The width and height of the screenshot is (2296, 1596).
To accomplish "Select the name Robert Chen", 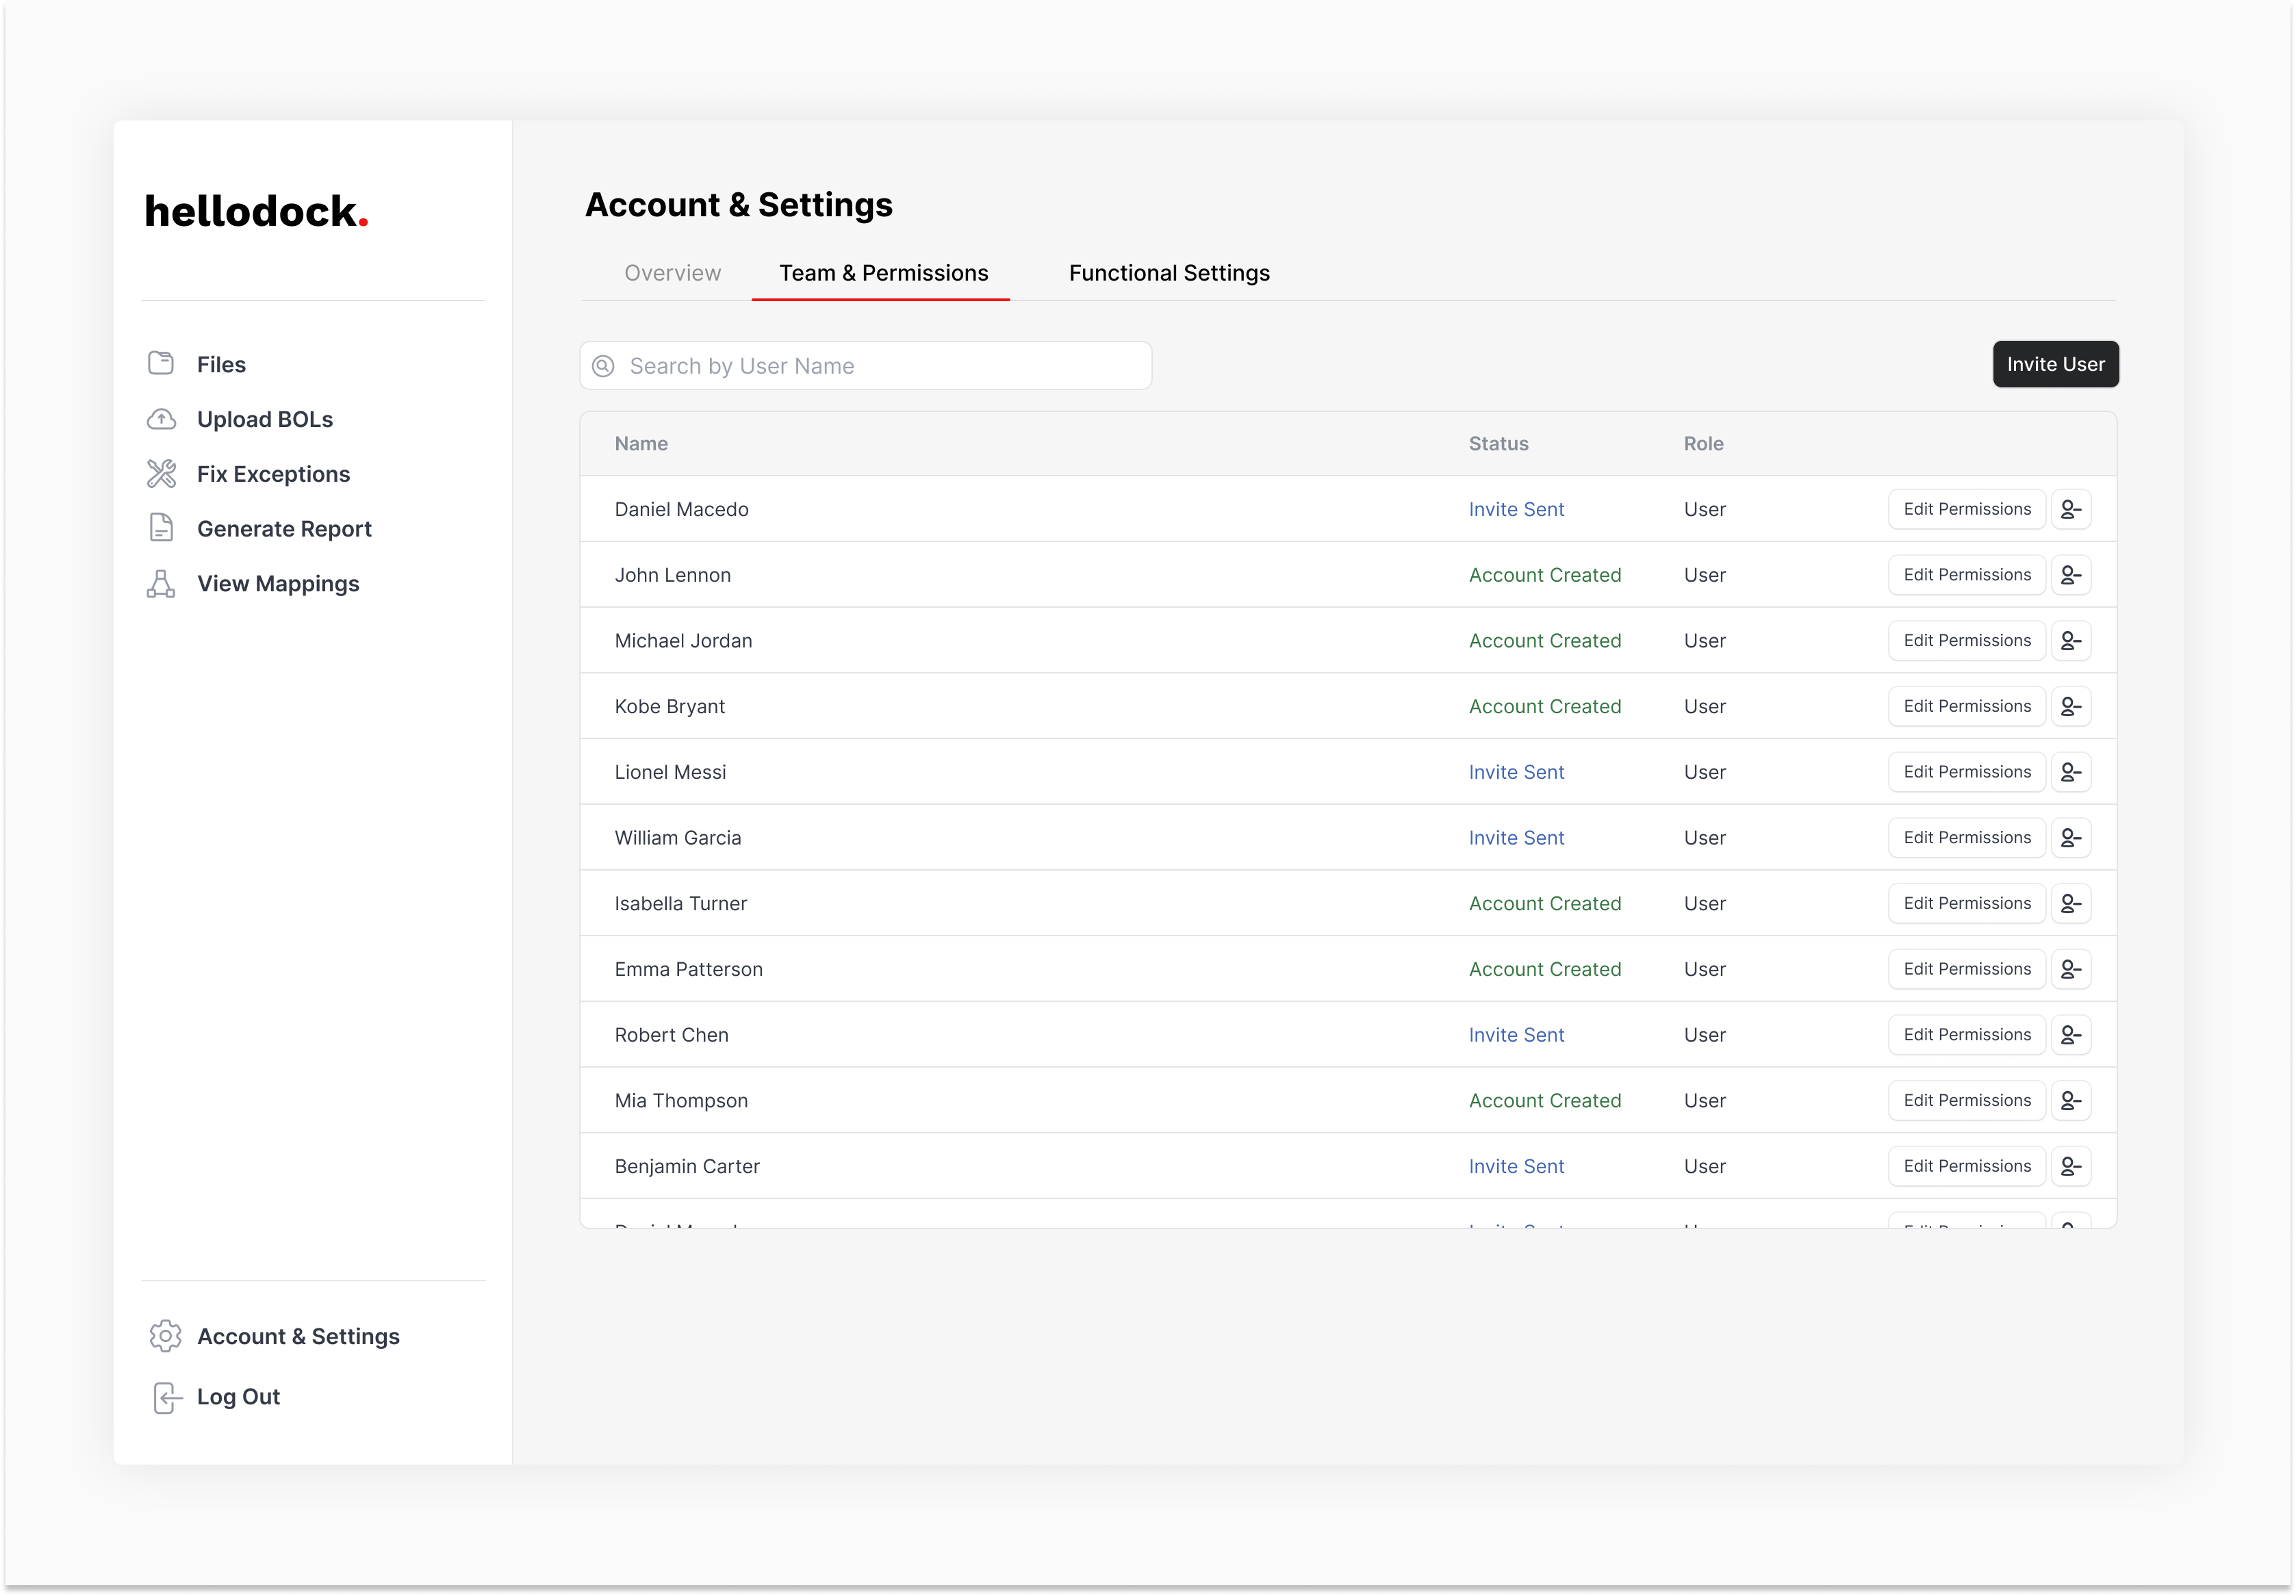I will [x=671, y=1034].
